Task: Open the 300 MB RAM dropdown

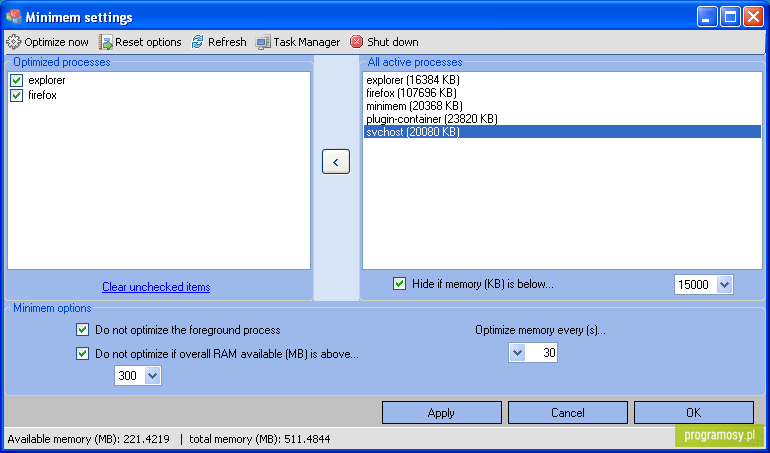Action: [153, 376]
